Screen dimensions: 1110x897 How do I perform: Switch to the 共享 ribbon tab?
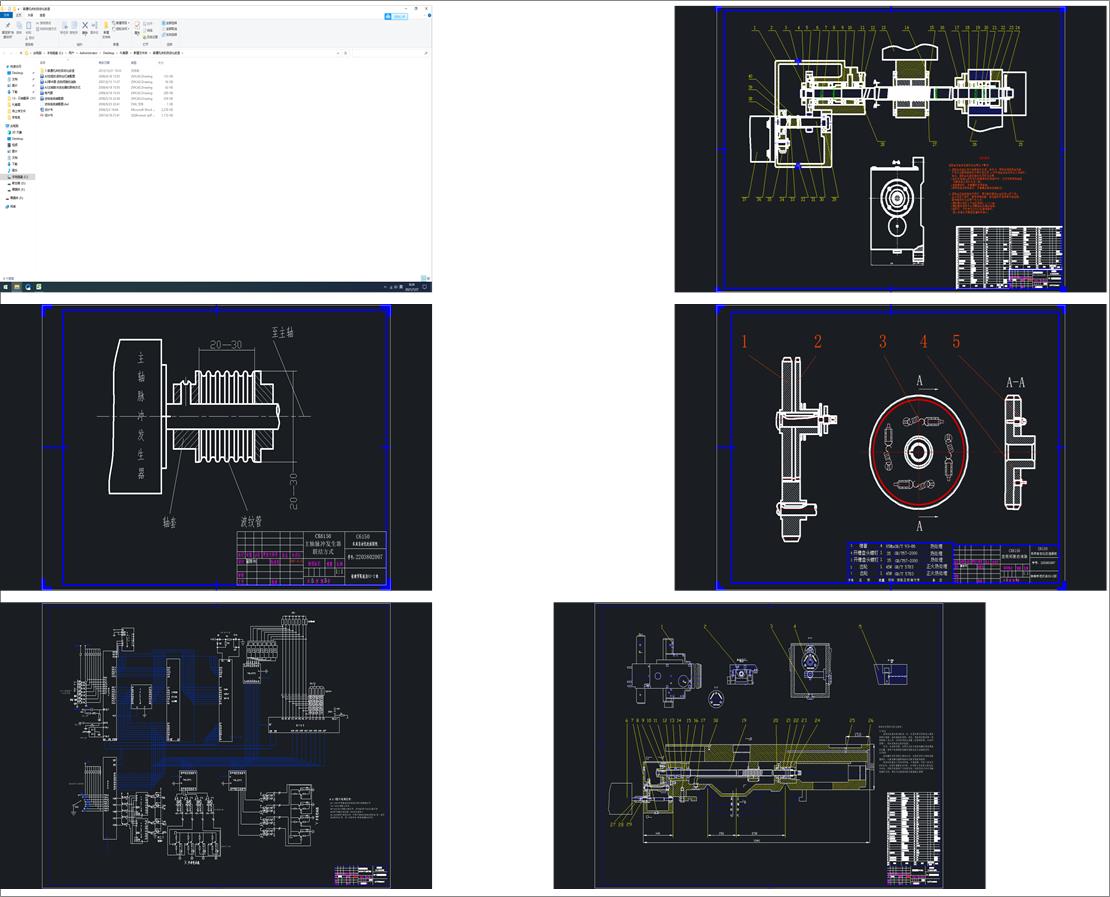click(x=30, y=15)
